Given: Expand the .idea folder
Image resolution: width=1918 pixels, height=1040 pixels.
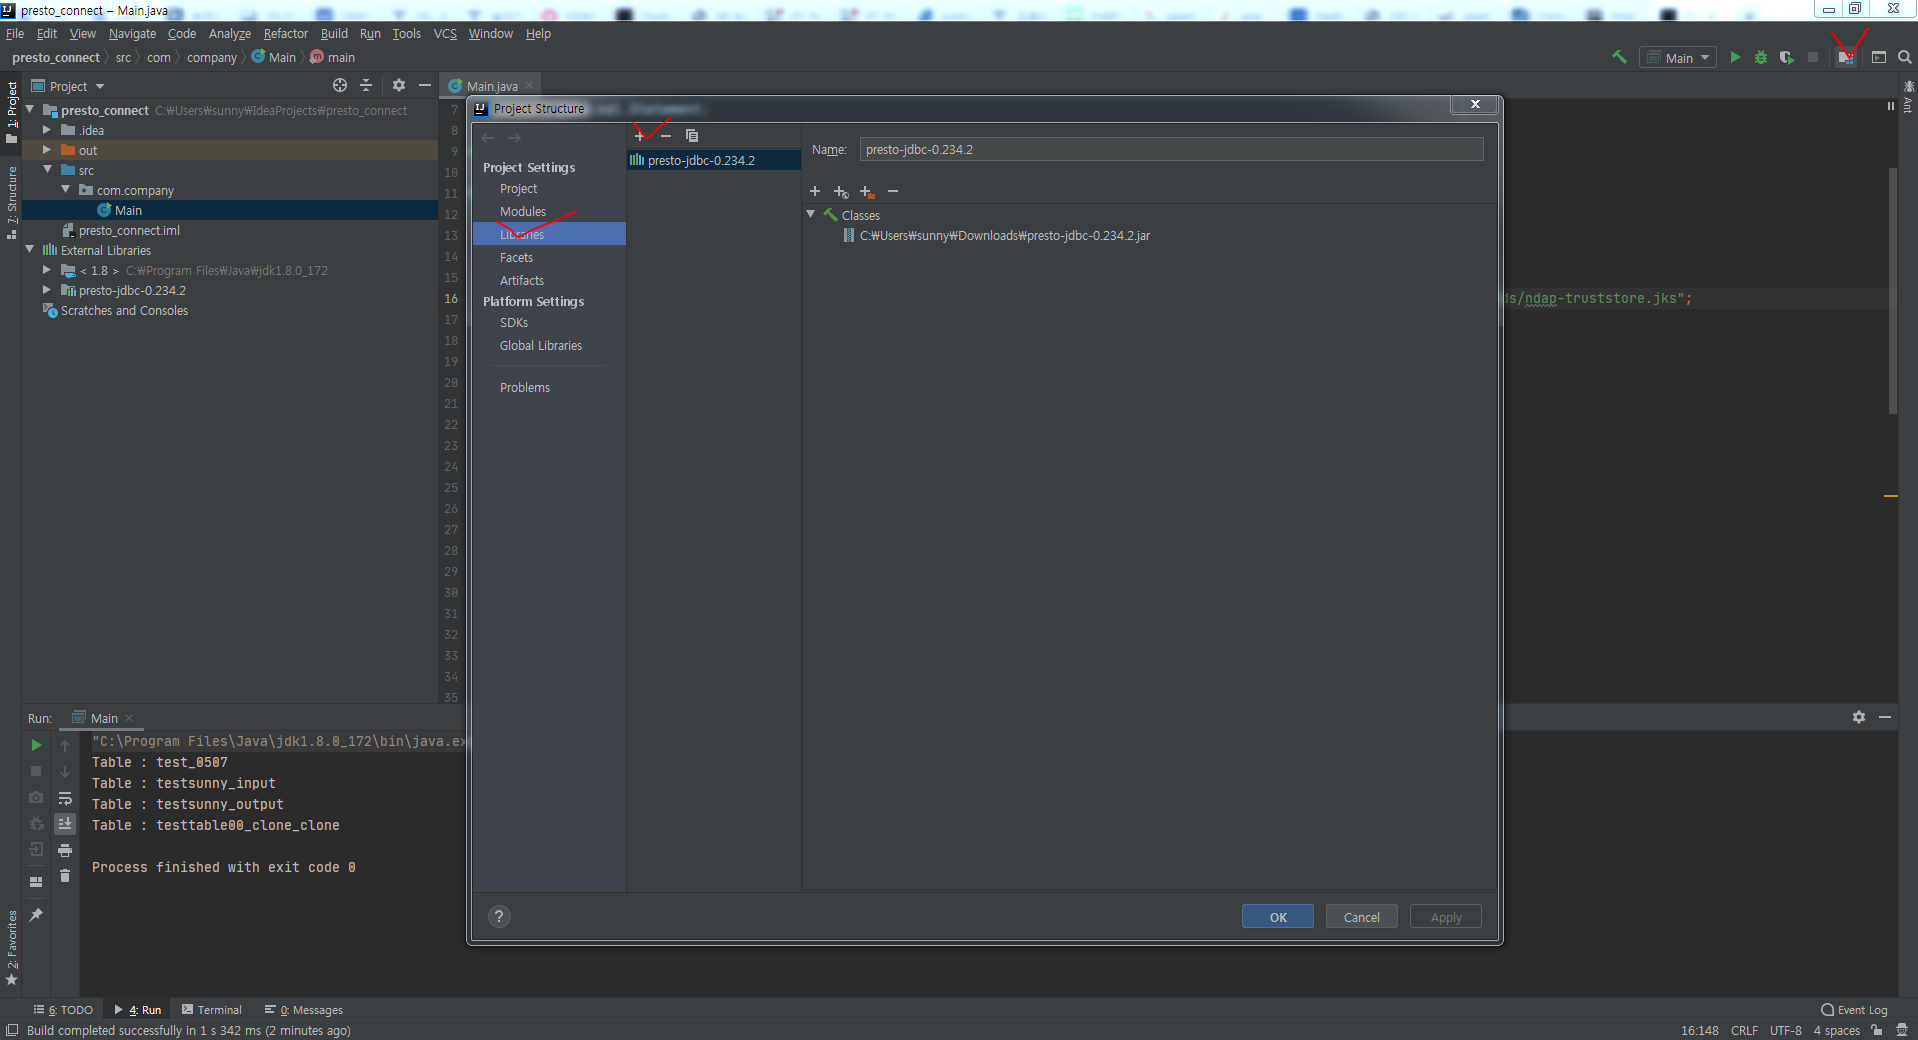Looking at the screenshot, I should (x=47, y=130).
